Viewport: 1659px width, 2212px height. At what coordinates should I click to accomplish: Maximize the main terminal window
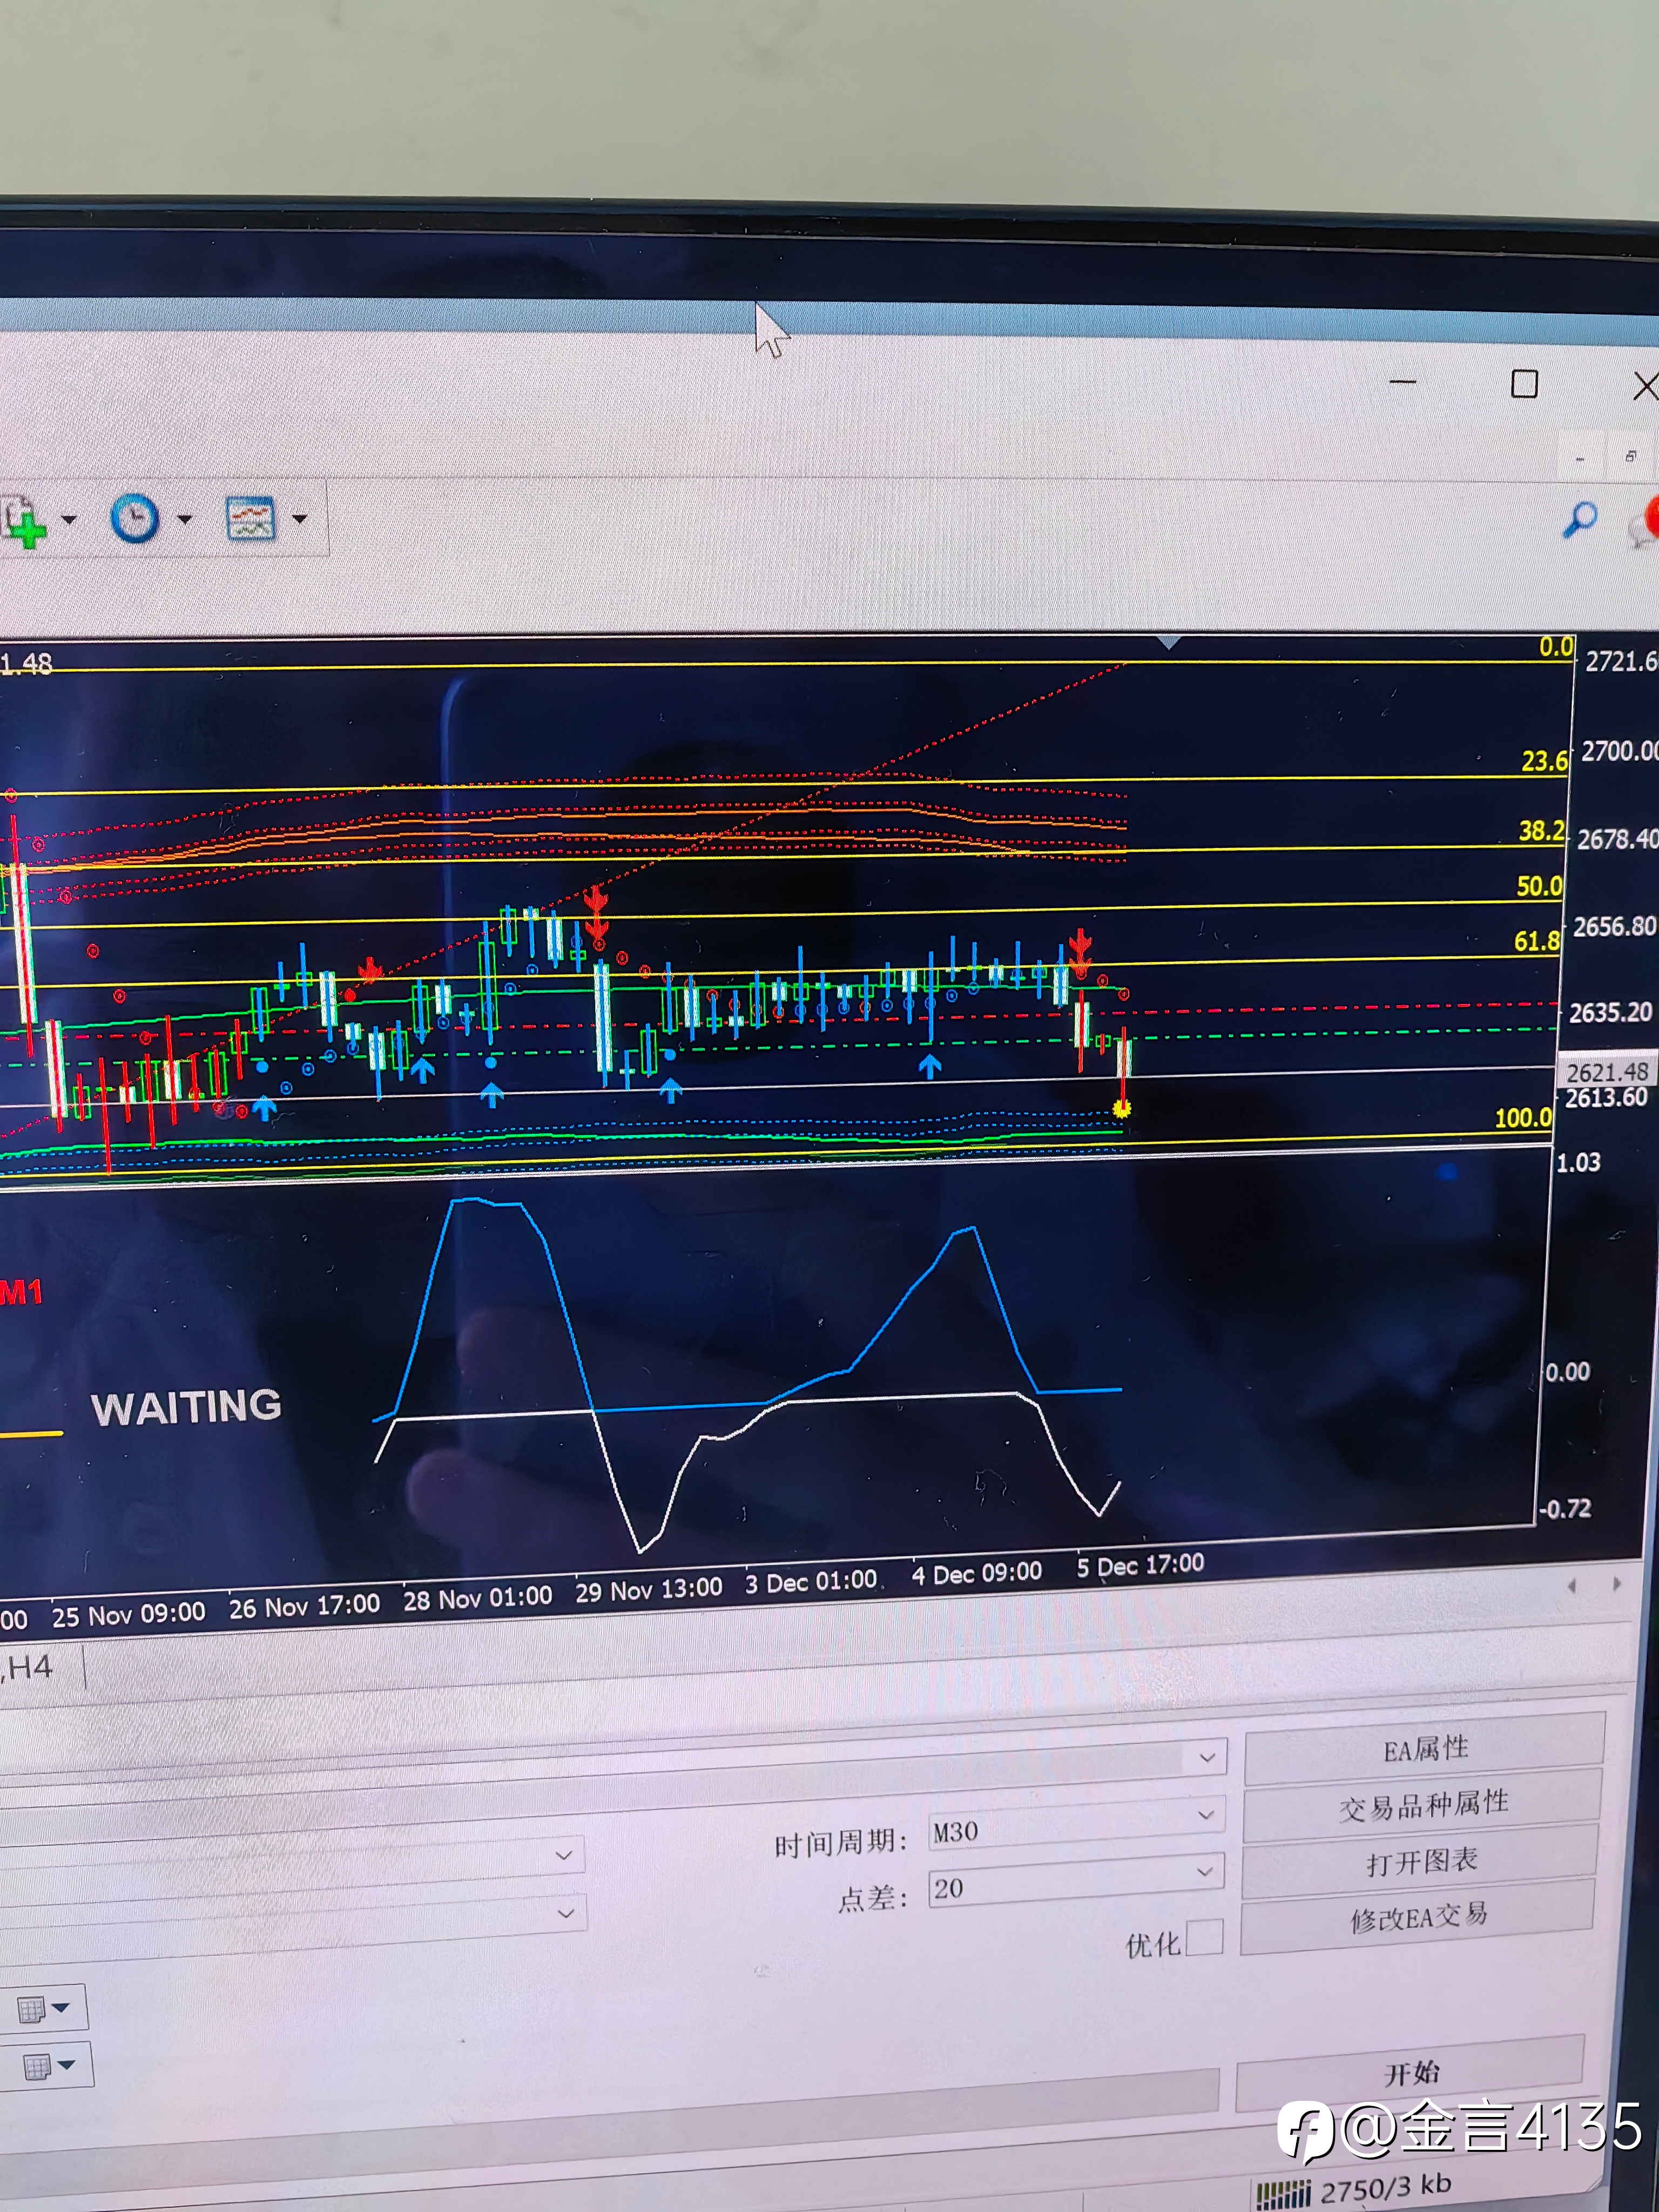click(1524, 384)
